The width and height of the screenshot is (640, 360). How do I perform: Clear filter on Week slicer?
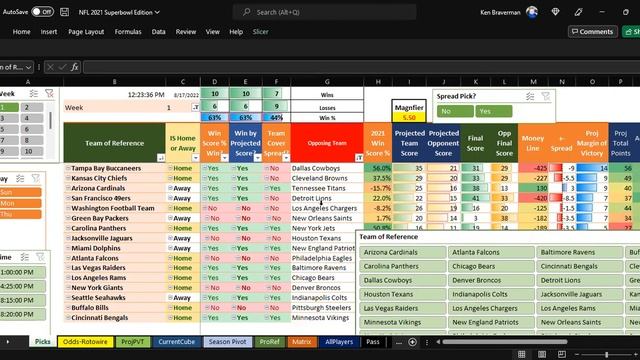tap(49, 93)
